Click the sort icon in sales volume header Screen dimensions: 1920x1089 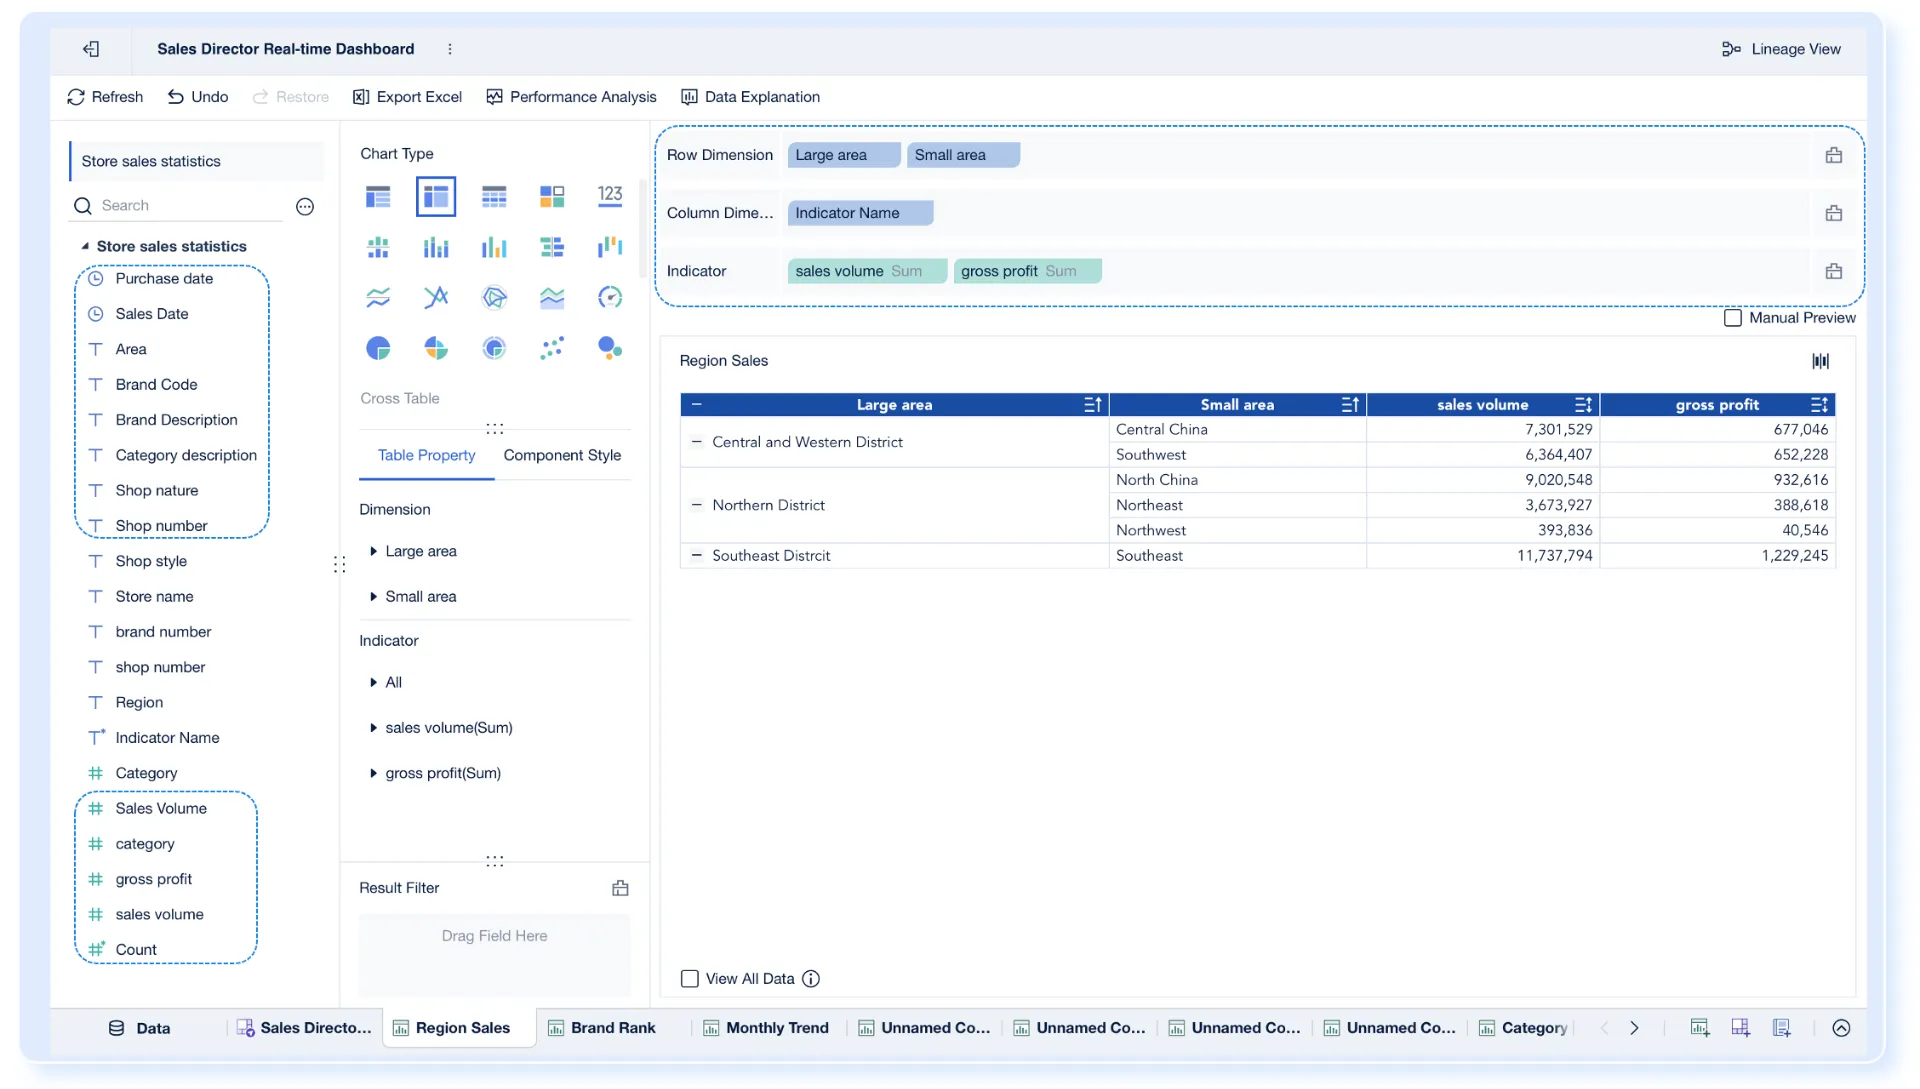click(x=1583, y=405)
